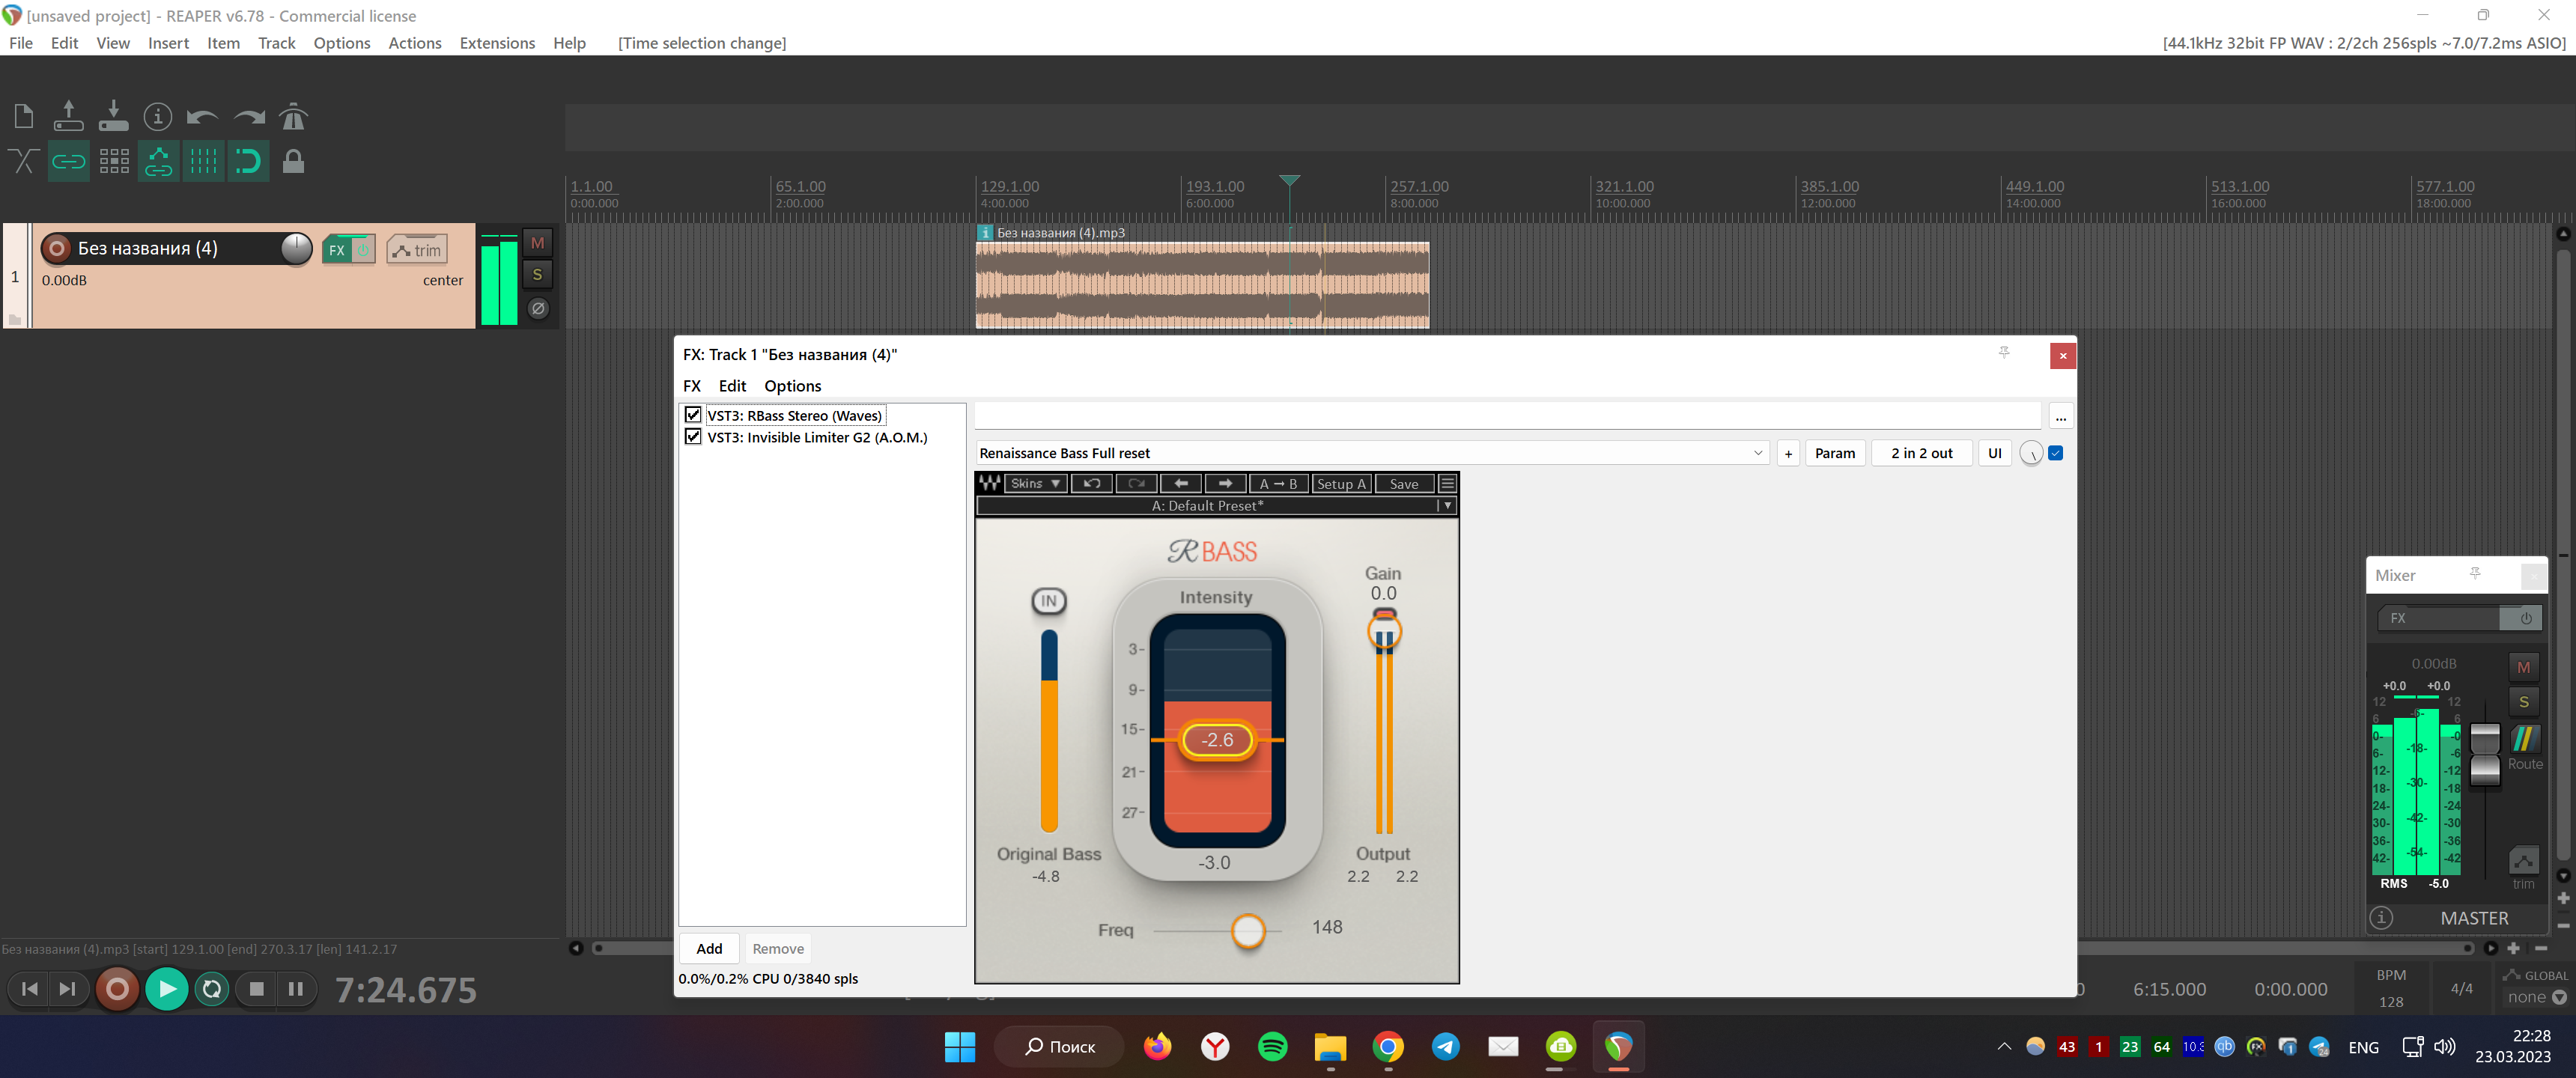The image size is (2576, 1078).
Task: Select Invisible Limiter G2 in FX list
Action: [817, 437]
